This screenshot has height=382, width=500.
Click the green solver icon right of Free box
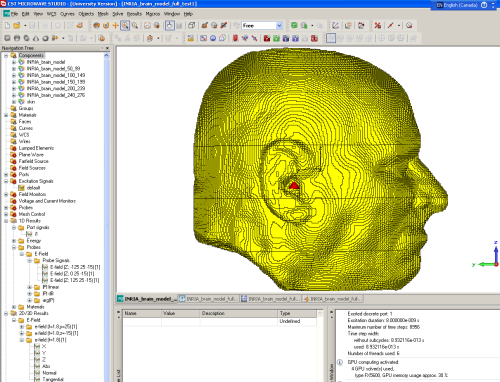point(294,25)
